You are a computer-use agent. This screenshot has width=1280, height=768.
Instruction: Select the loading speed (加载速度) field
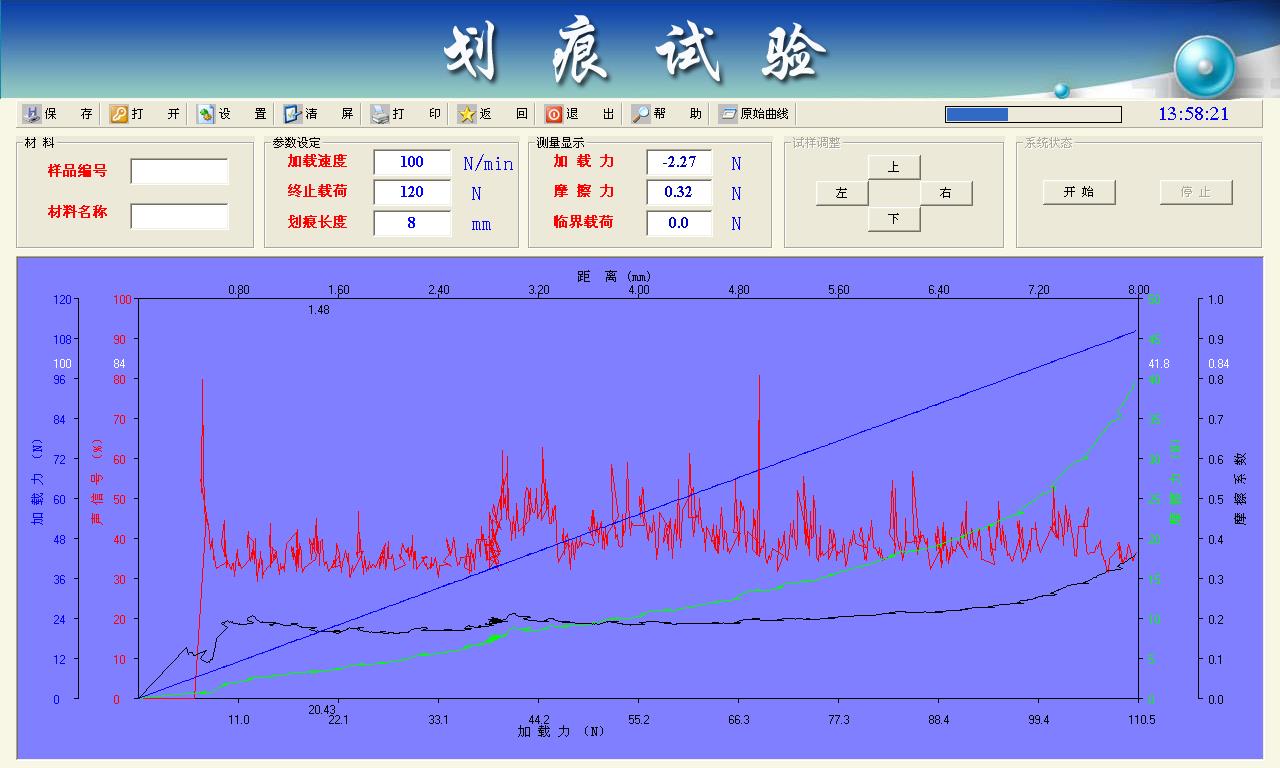point(411,162)
